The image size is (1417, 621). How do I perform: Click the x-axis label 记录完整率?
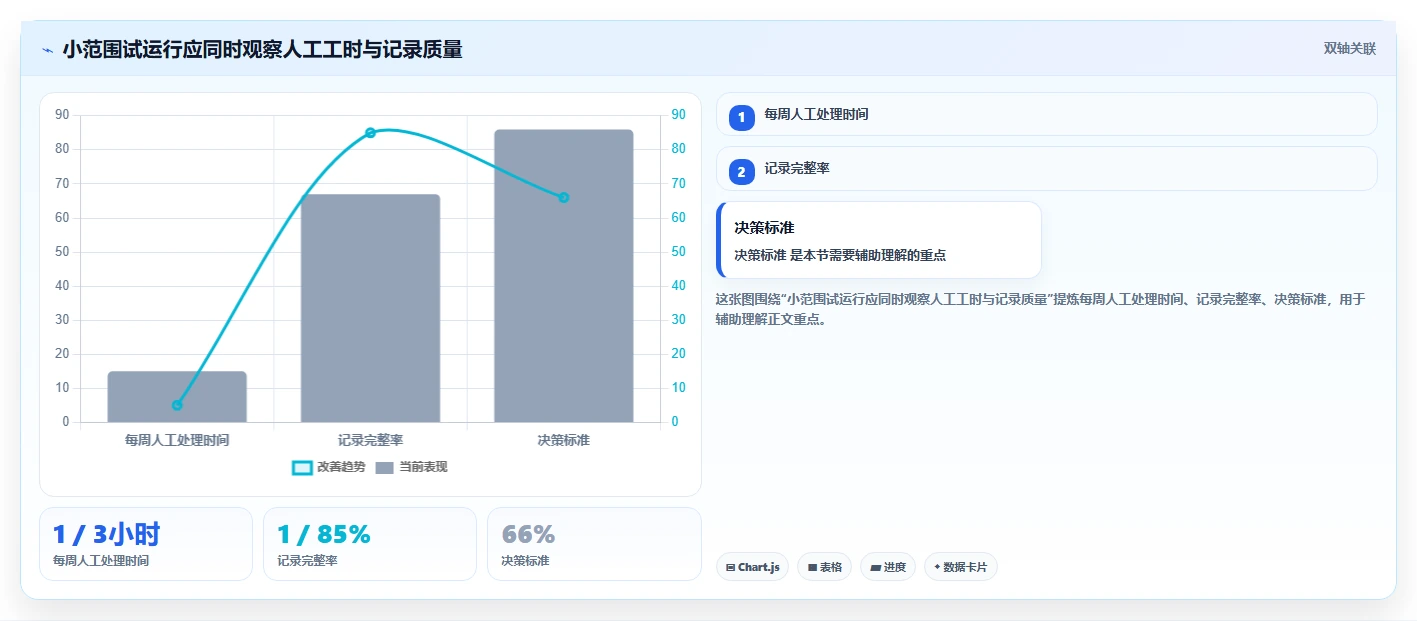click(x=370, y=440)
